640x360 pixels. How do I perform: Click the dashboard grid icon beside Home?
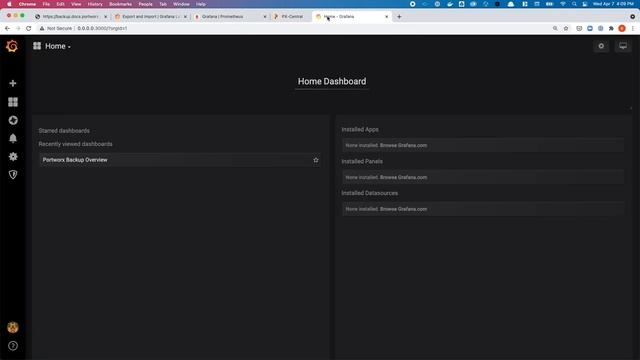point(37,46)
